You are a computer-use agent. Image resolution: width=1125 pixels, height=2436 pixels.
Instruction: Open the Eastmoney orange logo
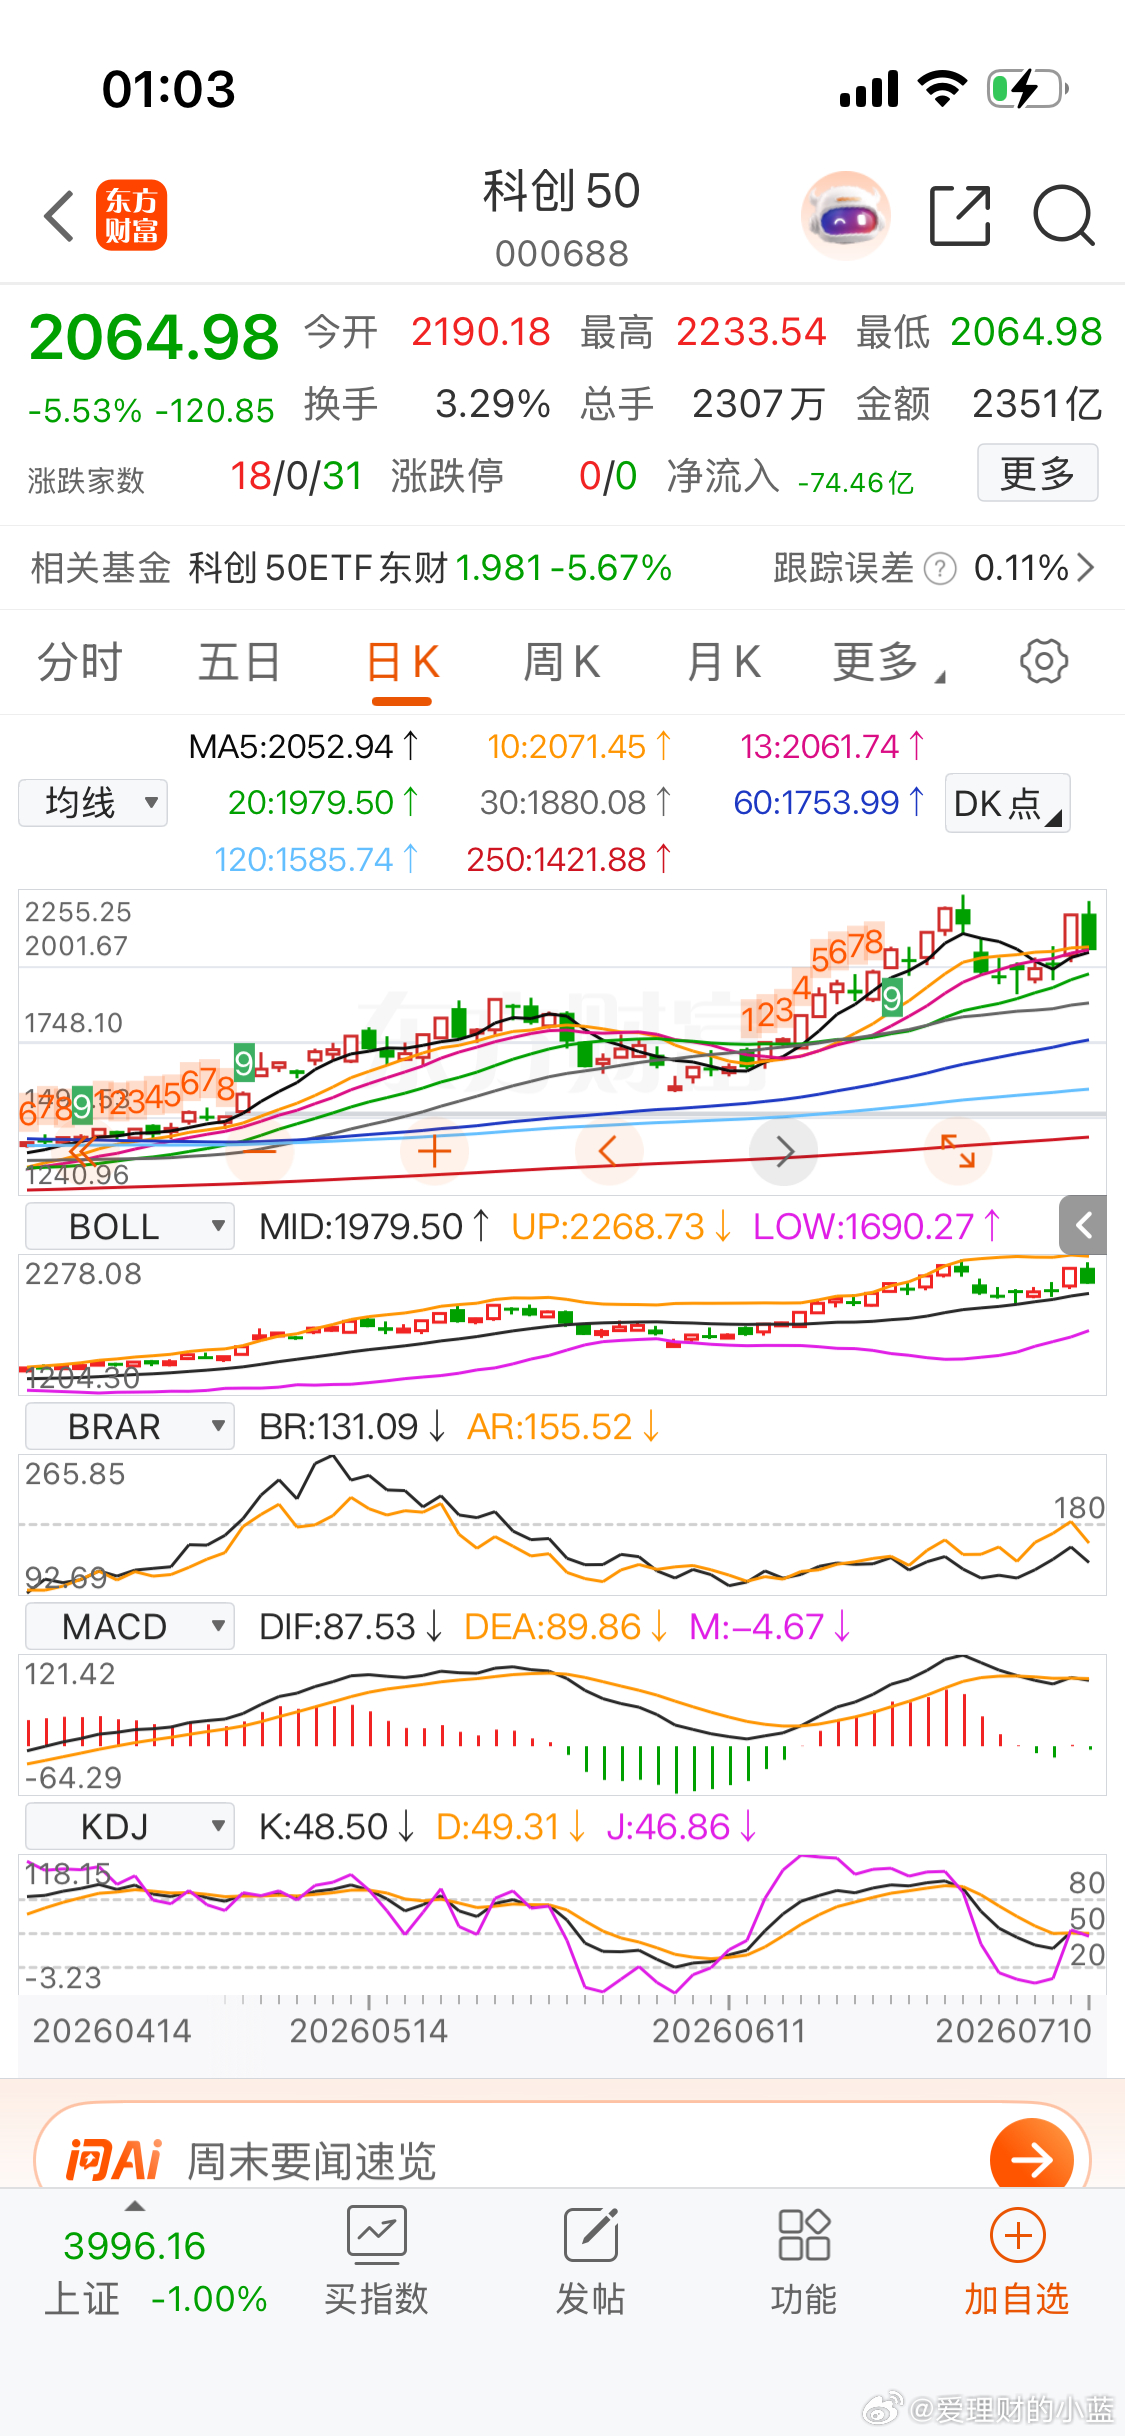click(x=131, y=215)
